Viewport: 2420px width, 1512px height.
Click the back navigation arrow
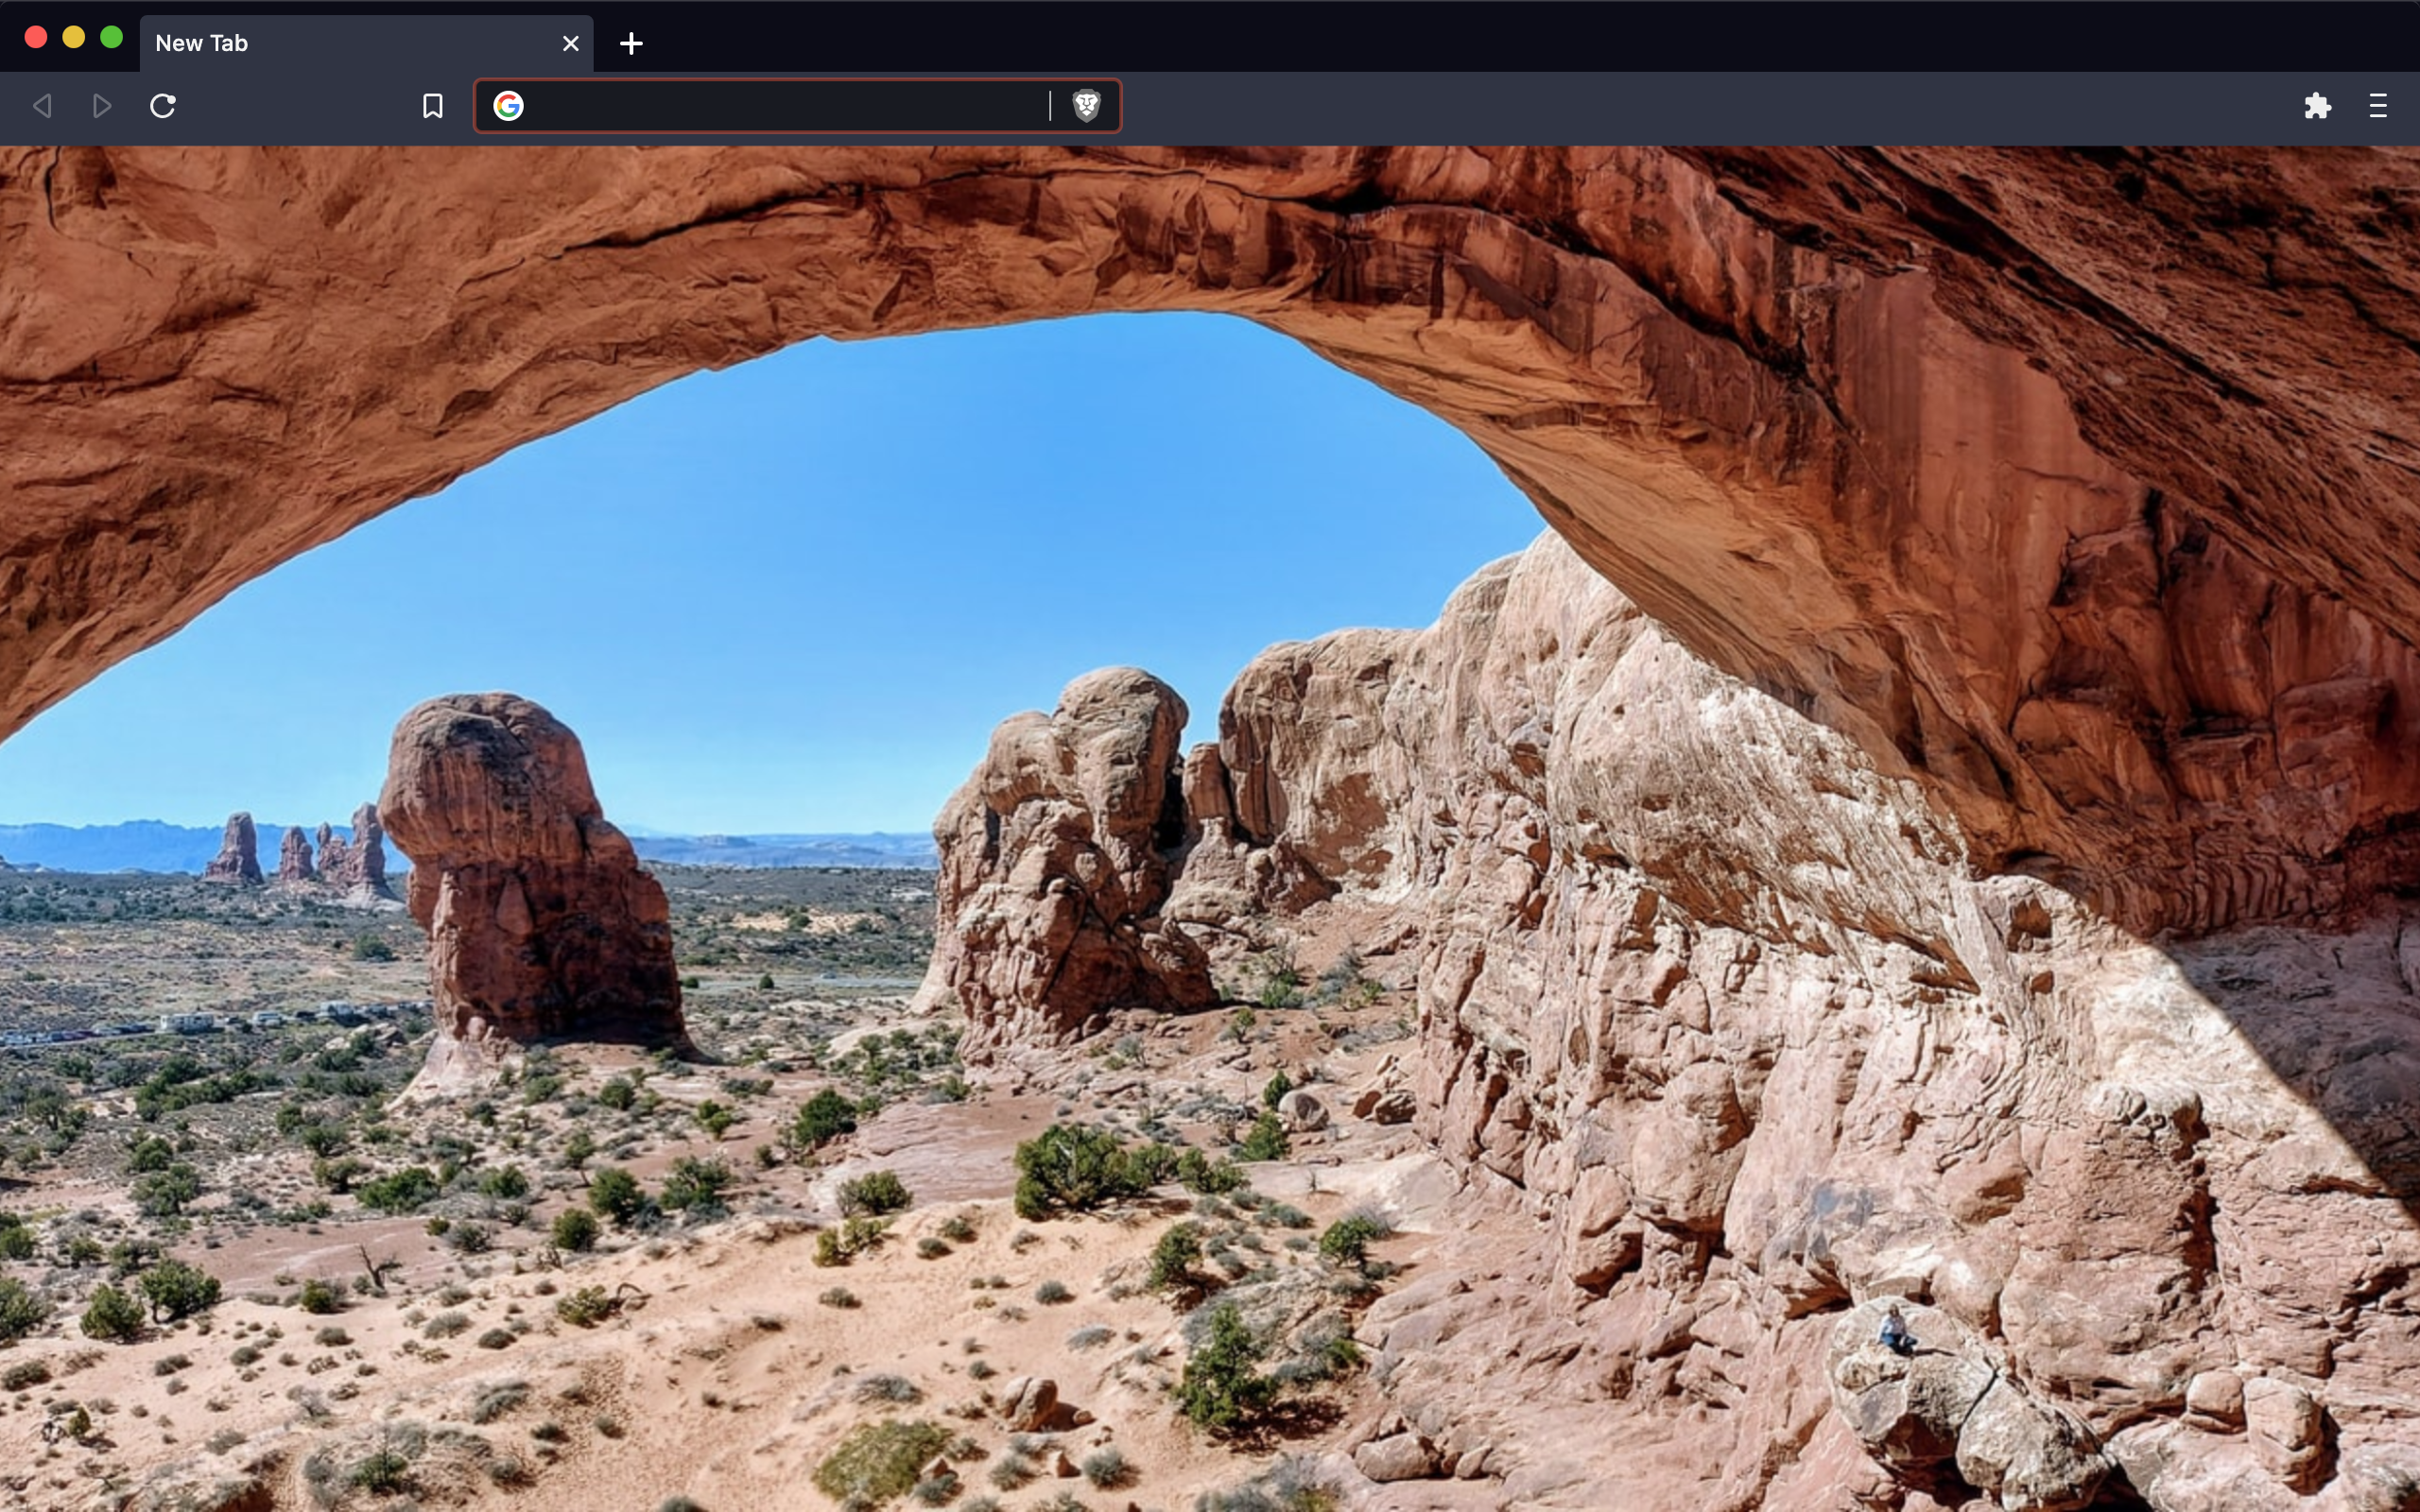coord(42,106)
